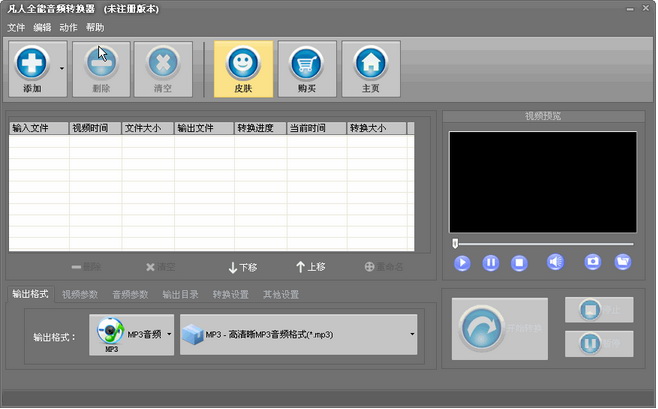This screenshot has width=658, height=409.
Task: Click 上移 to move item up
Action: pyautogui.click(x=310, y=267)
